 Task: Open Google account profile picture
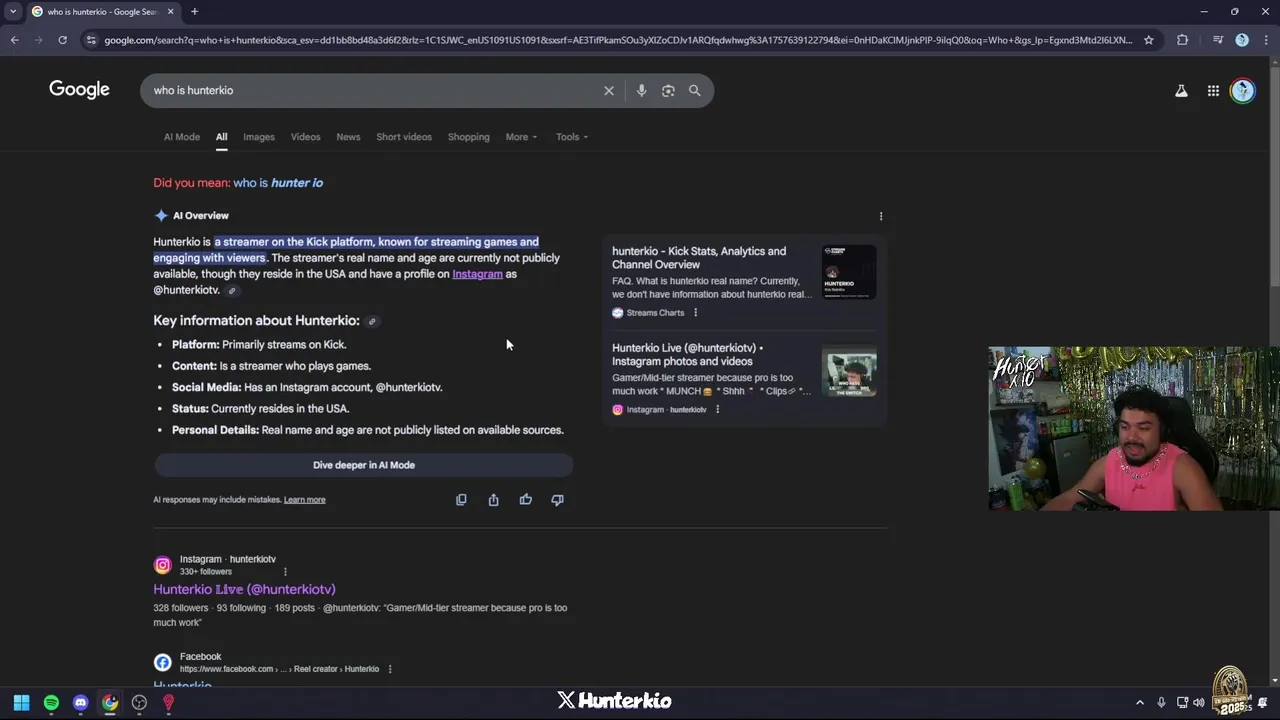pyautogui.click(x=1242, y=91)
